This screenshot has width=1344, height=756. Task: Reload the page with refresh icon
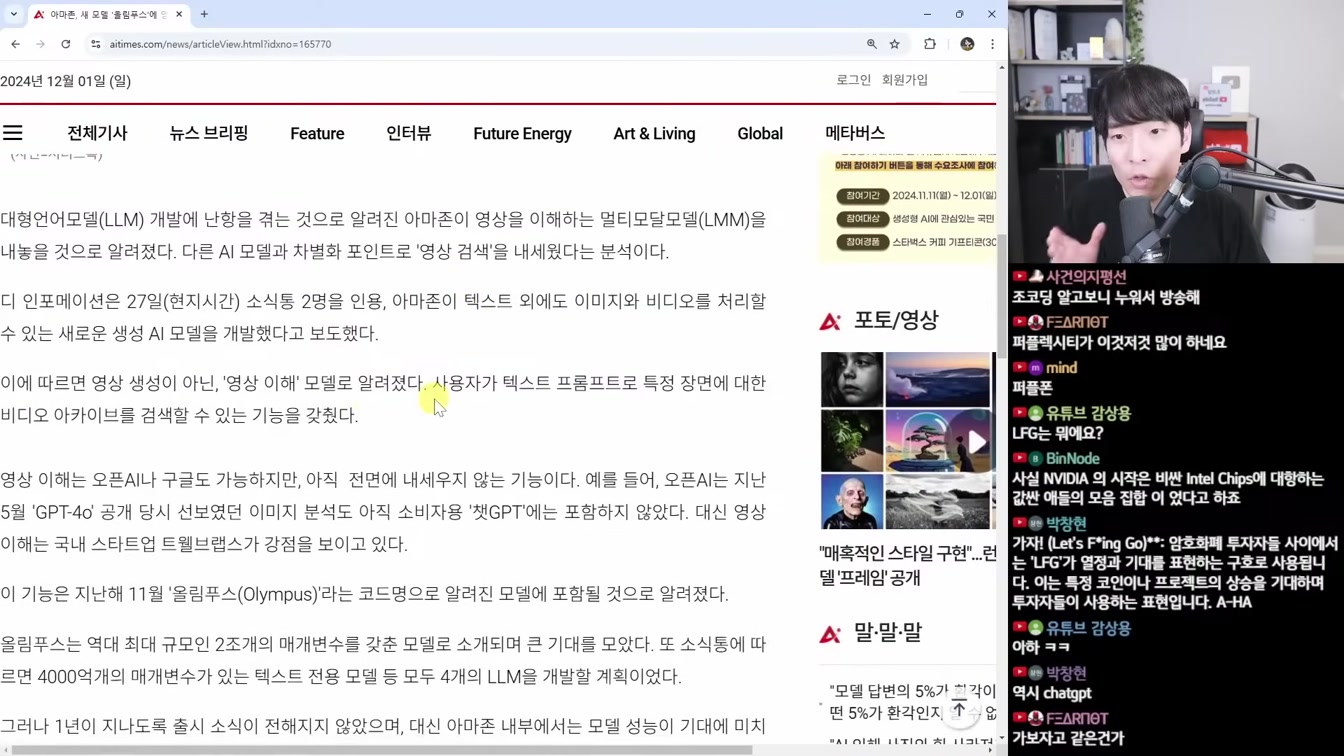click(66, 44)
